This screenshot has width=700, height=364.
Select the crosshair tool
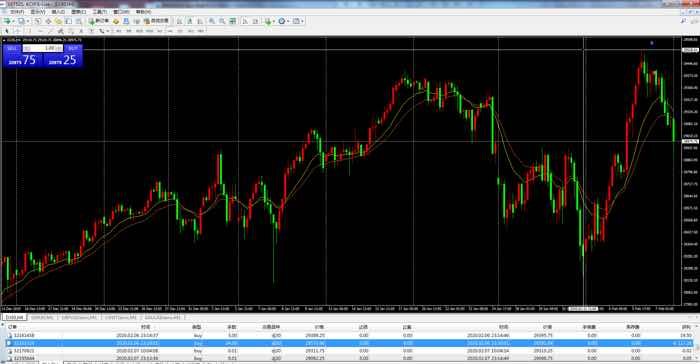[x=17, y=31]
